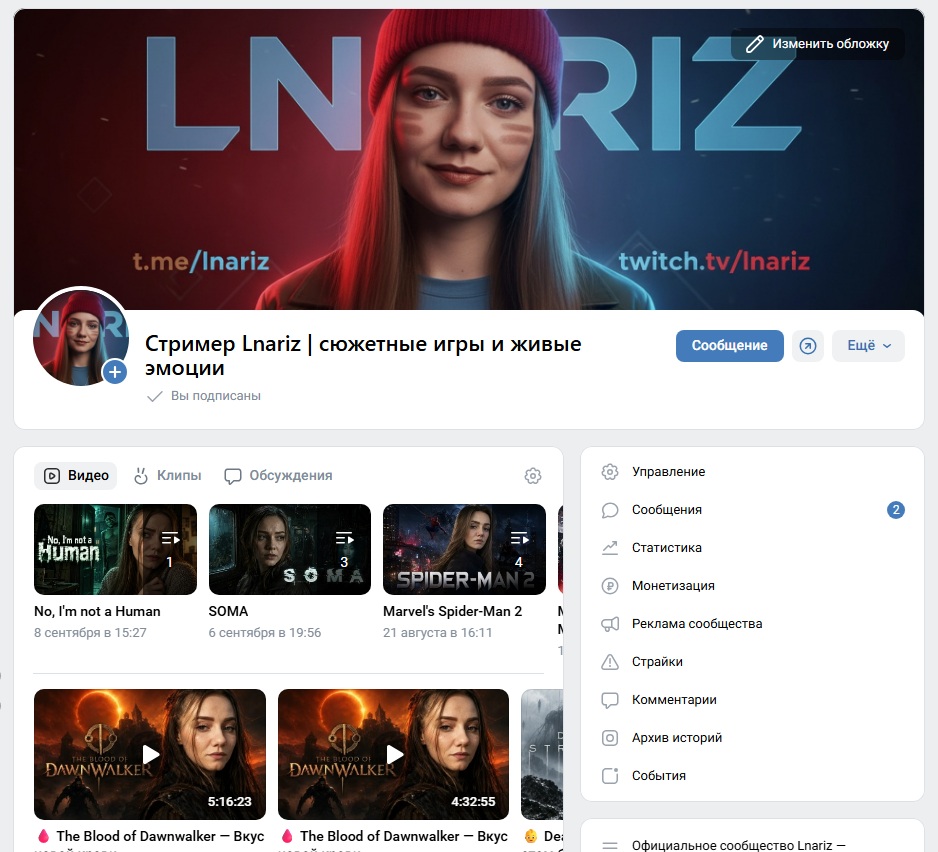The image size is (938, 852).
Task: Click the Изменить обложку button
Action: 818,44
